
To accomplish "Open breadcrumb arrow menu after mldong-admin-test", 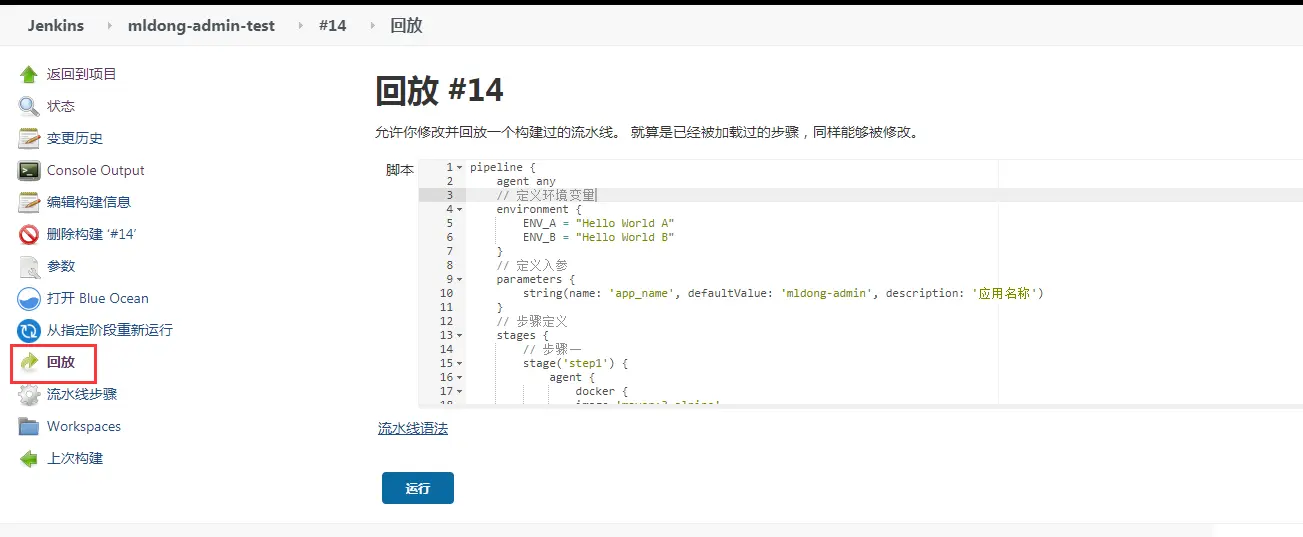I will (300, 25).
